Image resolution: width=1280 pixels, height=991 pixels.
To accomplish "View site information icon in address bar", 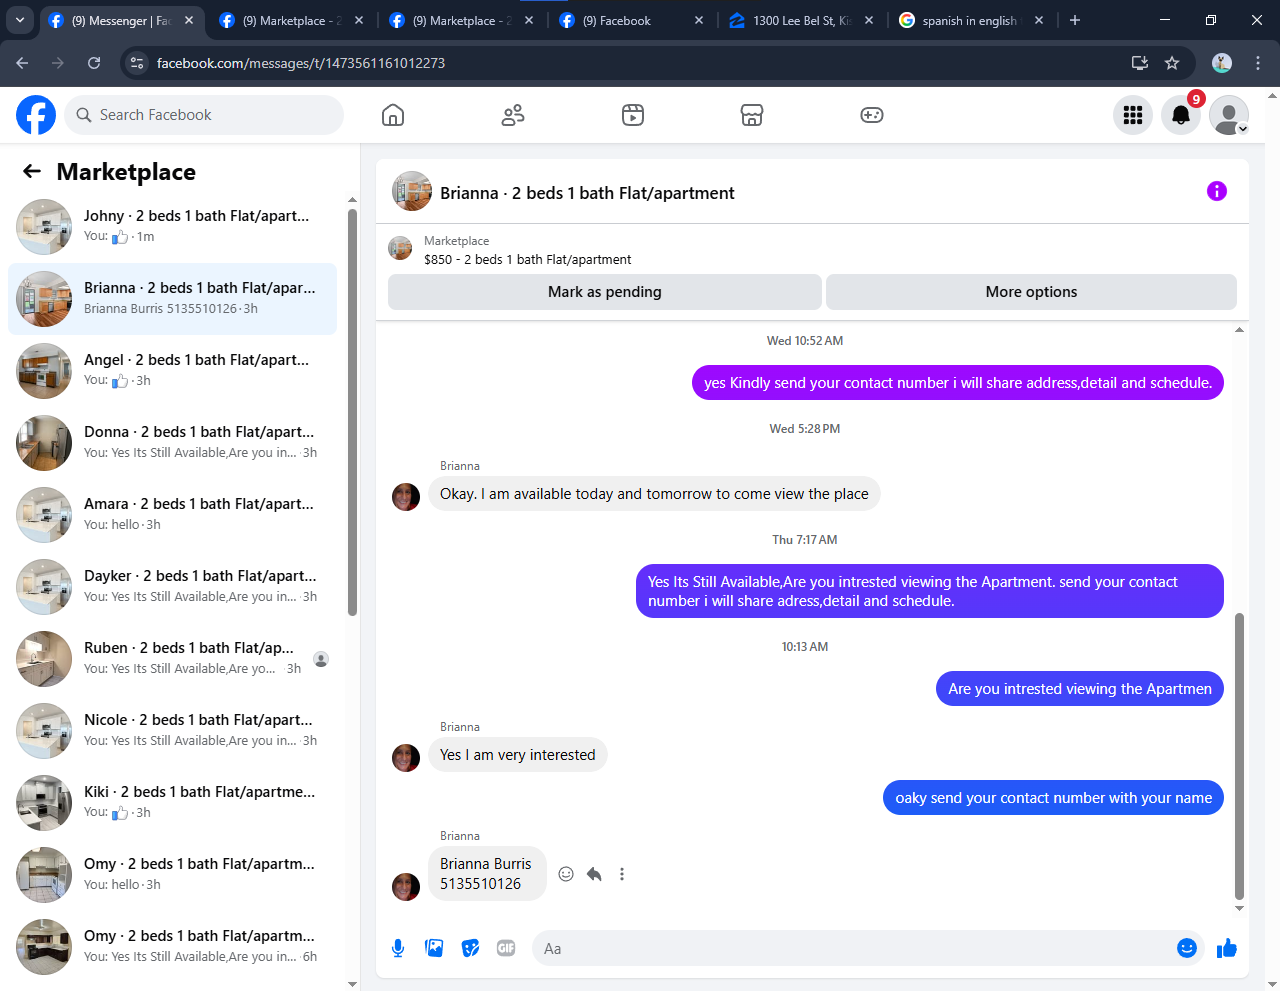I will [x=138, y=63].
